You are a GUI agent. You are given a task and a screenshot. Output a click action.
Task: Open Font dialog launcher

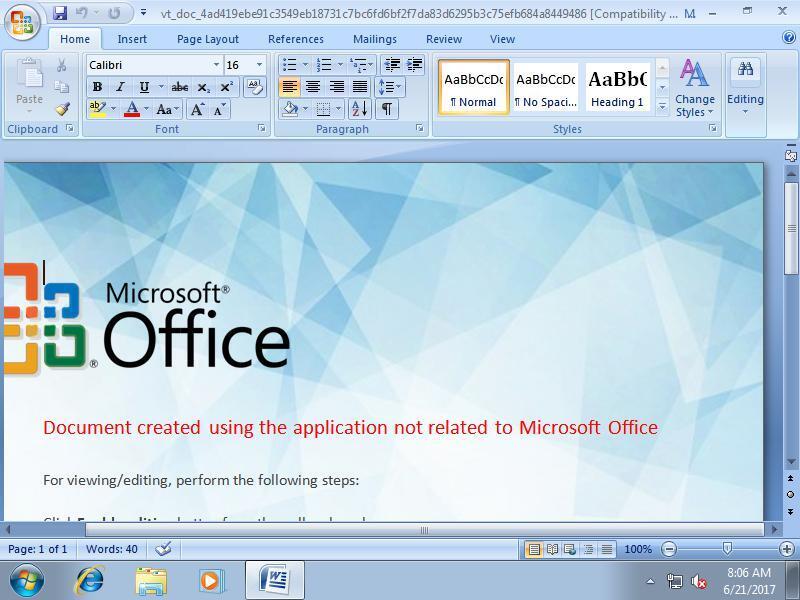pyautogui.click(x=262, y=128)
